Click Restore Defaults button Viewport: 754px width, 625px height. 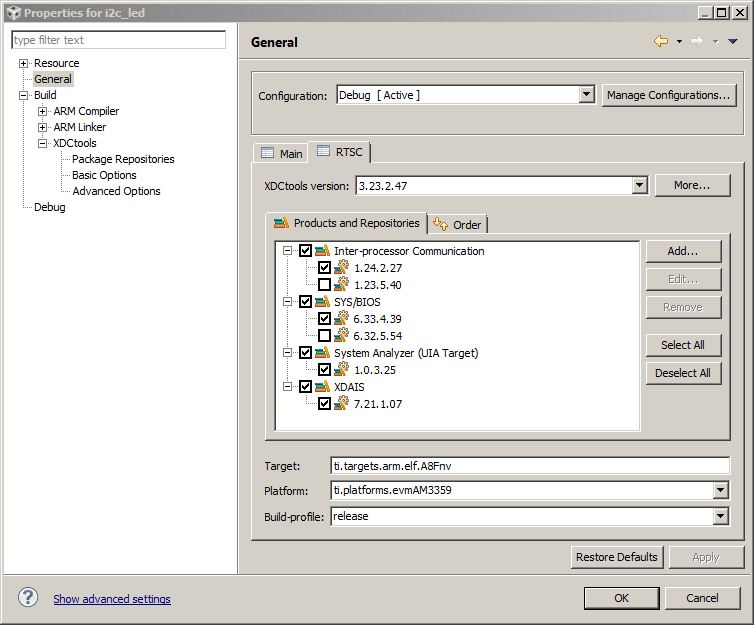617,557
